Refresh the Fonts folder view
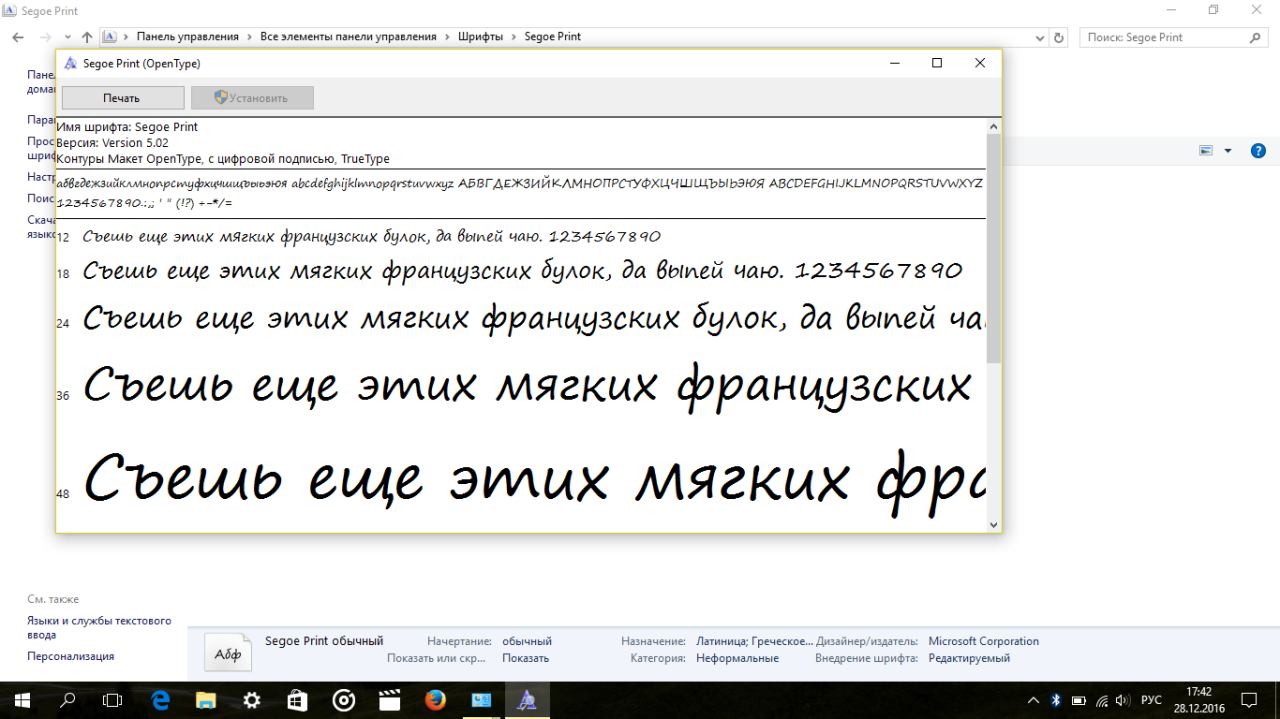 click(x=1060, y=37)
